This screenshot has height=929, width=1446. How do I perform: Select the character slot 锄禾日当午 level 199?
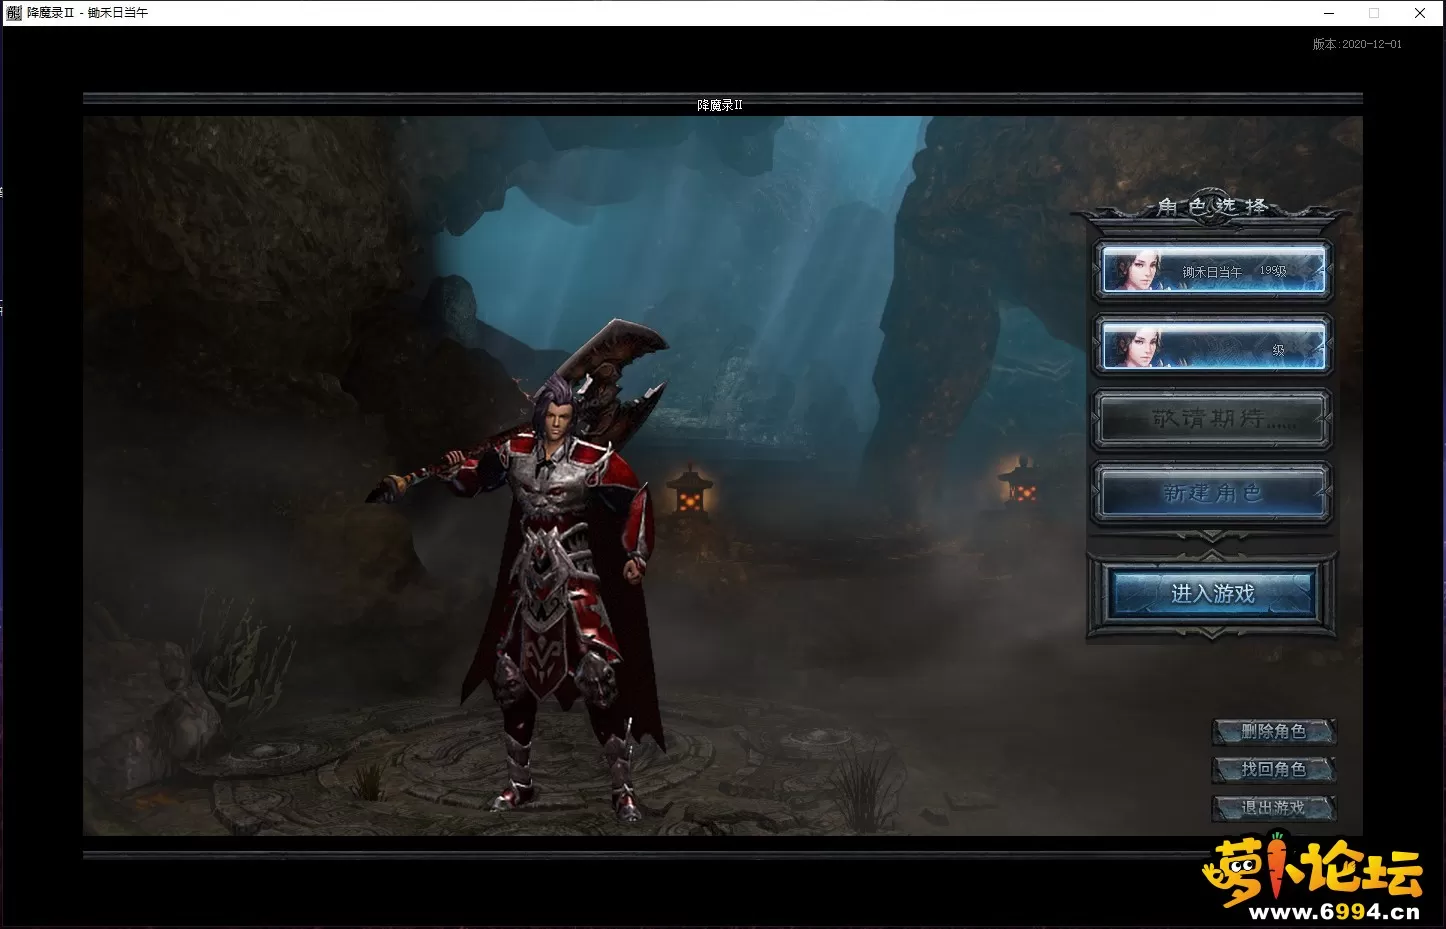1213,269
